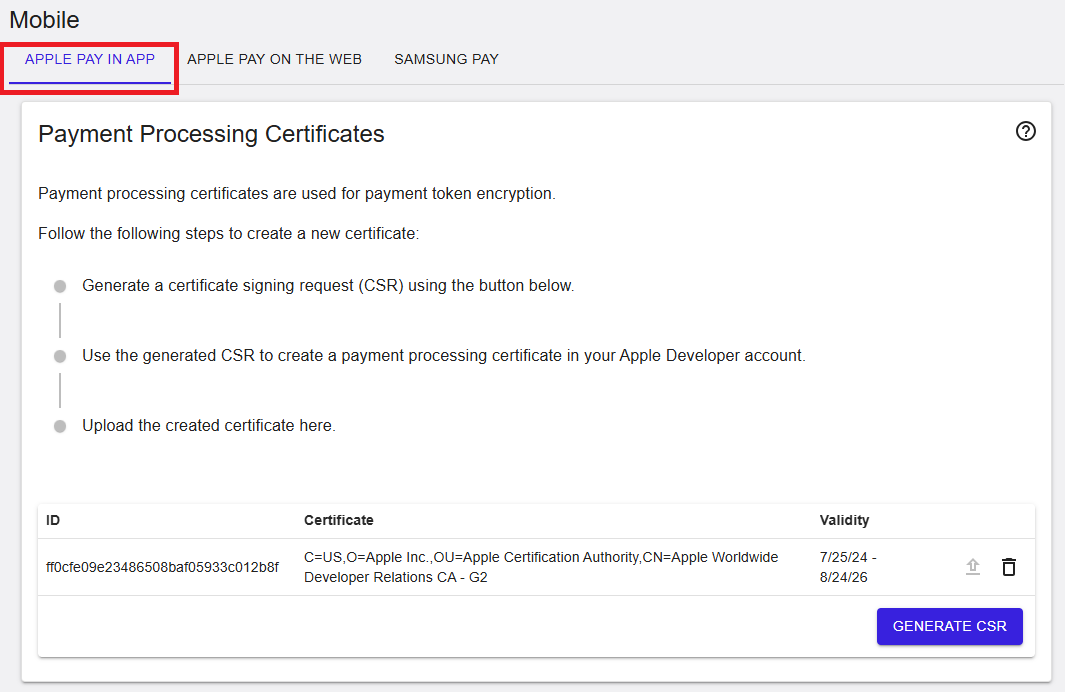Click the Payment Processing Certificates heading
Viewport: 1065px width, 692px height.
coord(211,134)
